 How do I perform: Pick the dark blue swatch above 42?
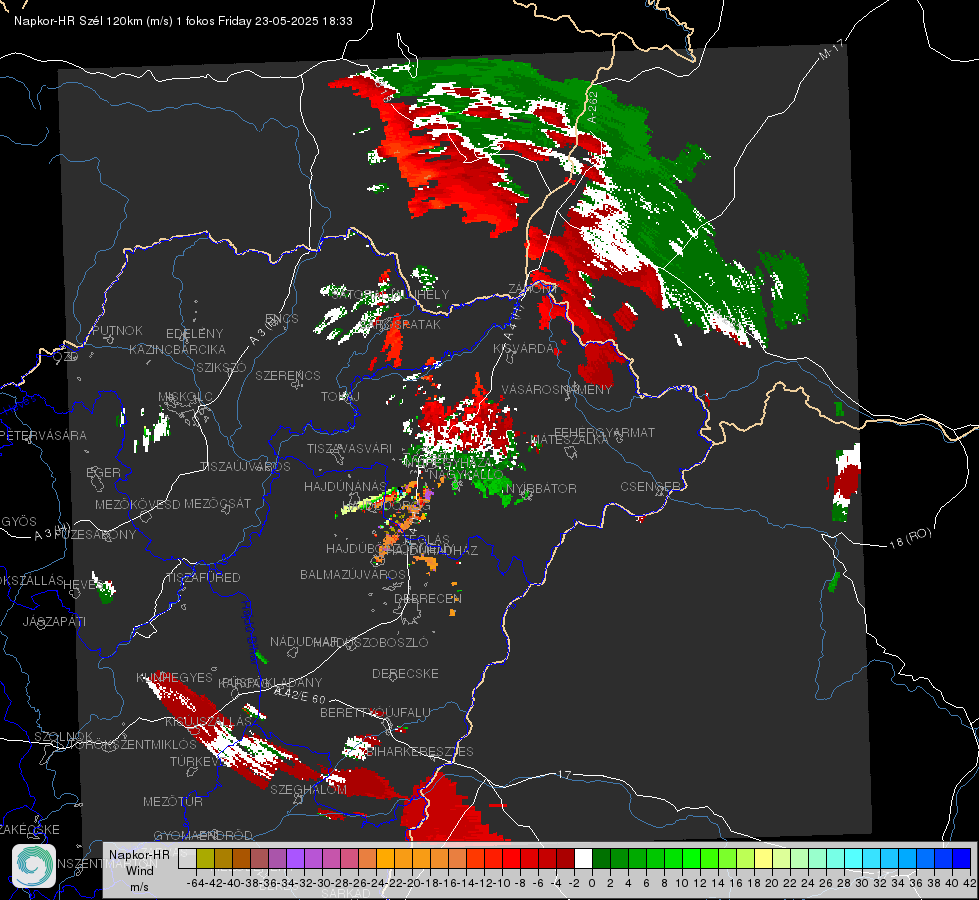pyautogui.click(x=962, y=858)
